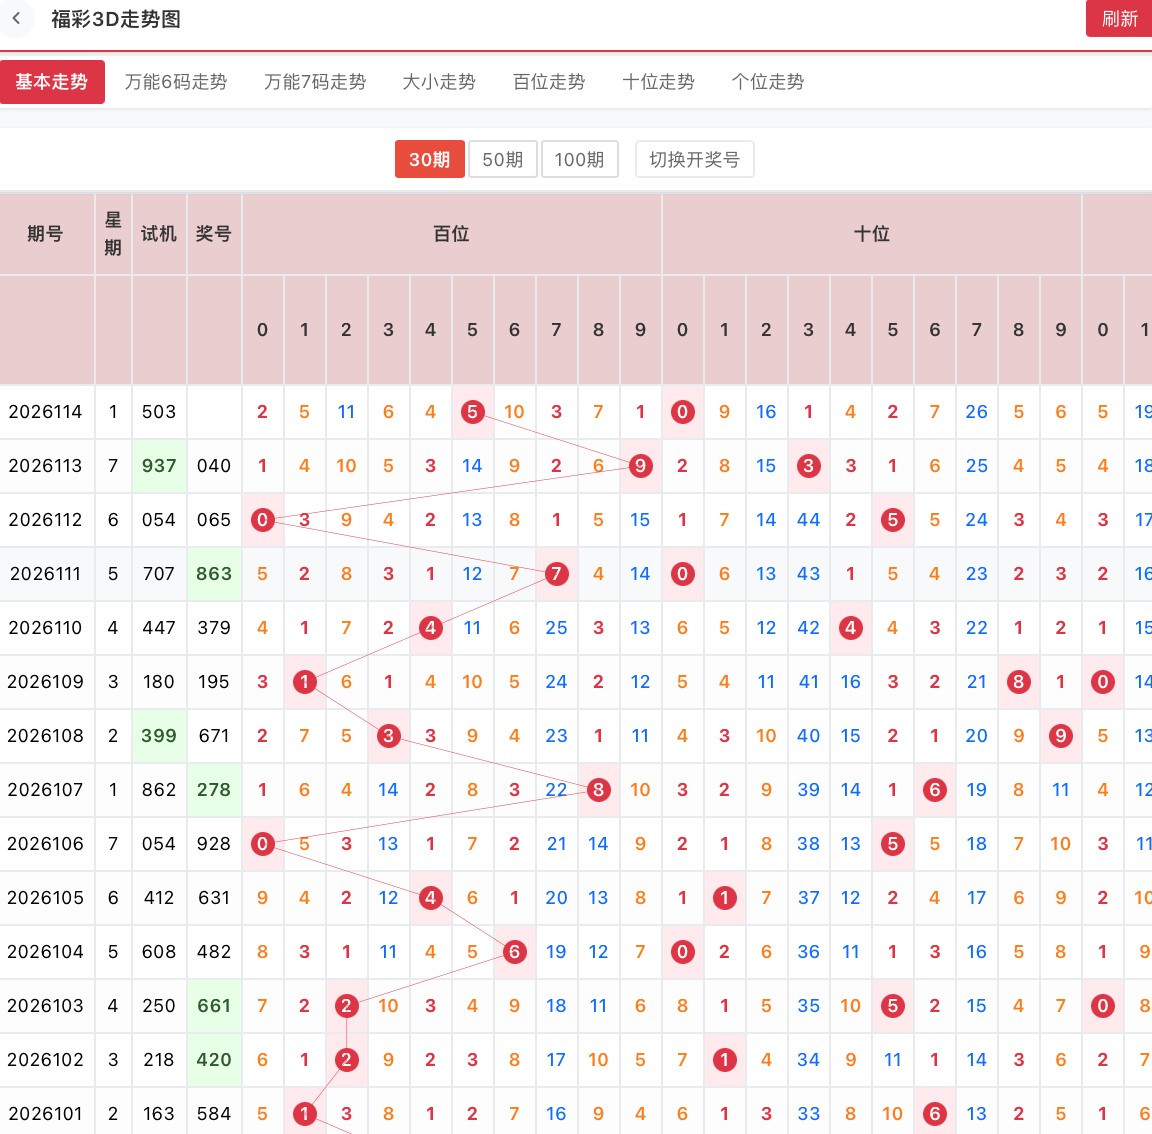Click the 期号 column header

pos(46,234)
